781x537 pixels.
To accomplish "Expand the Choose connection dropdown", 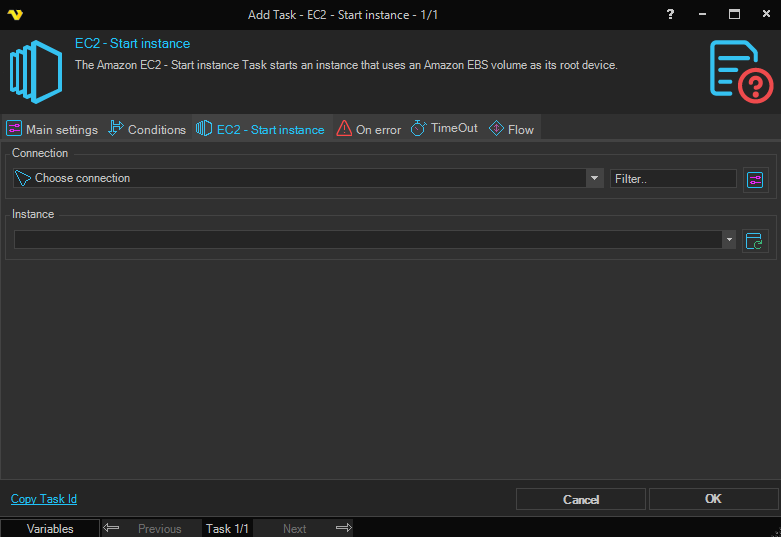I will pos(595,178).
